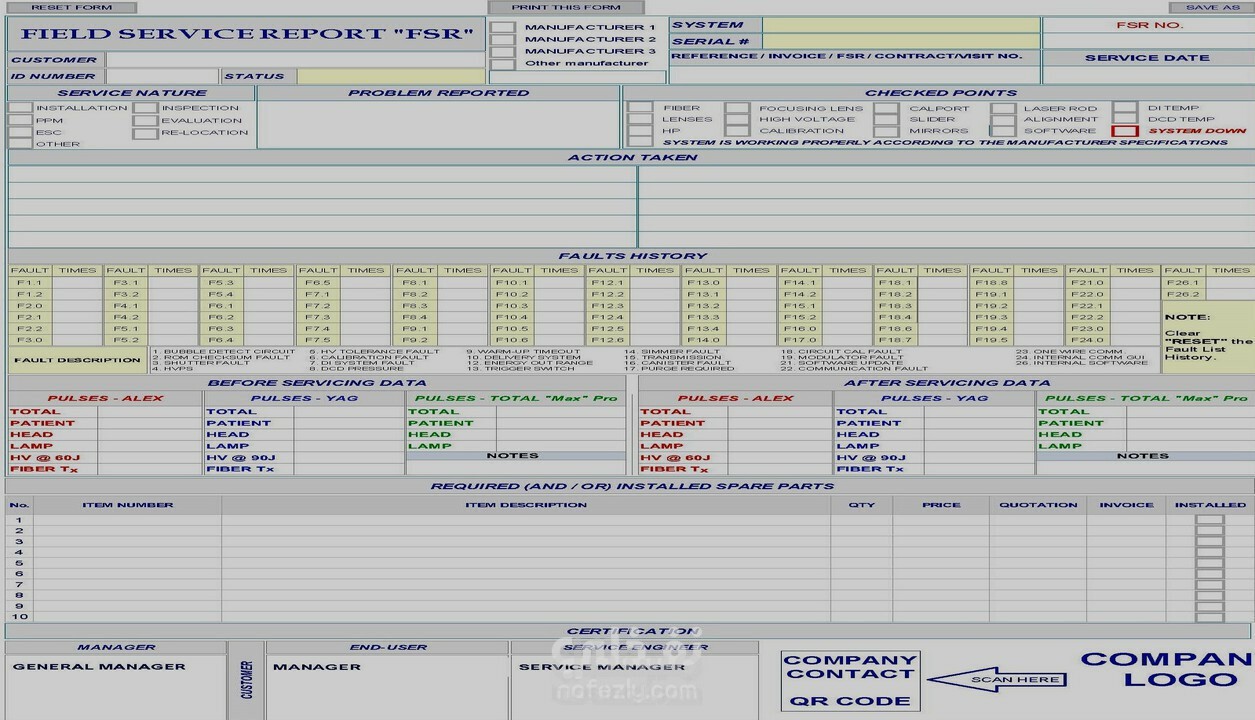Image resolution: width=1255 pixels, height=720 pixels.
Task: Click the COMPANY CONTACT QR CODE box
Action: (x=851, y=681)
